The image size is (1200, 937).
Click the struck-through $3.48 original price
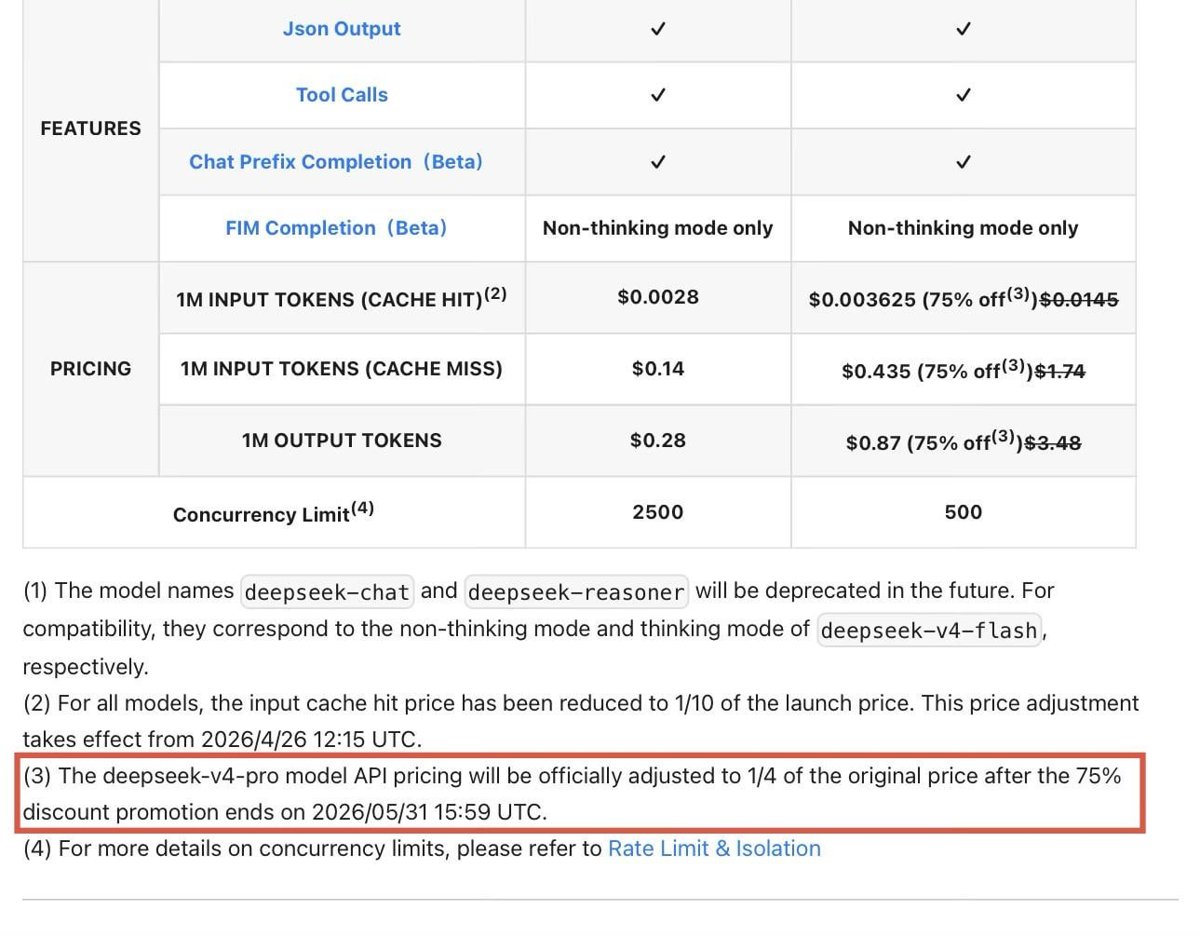pyautogui.click(x=1052, y=443)
